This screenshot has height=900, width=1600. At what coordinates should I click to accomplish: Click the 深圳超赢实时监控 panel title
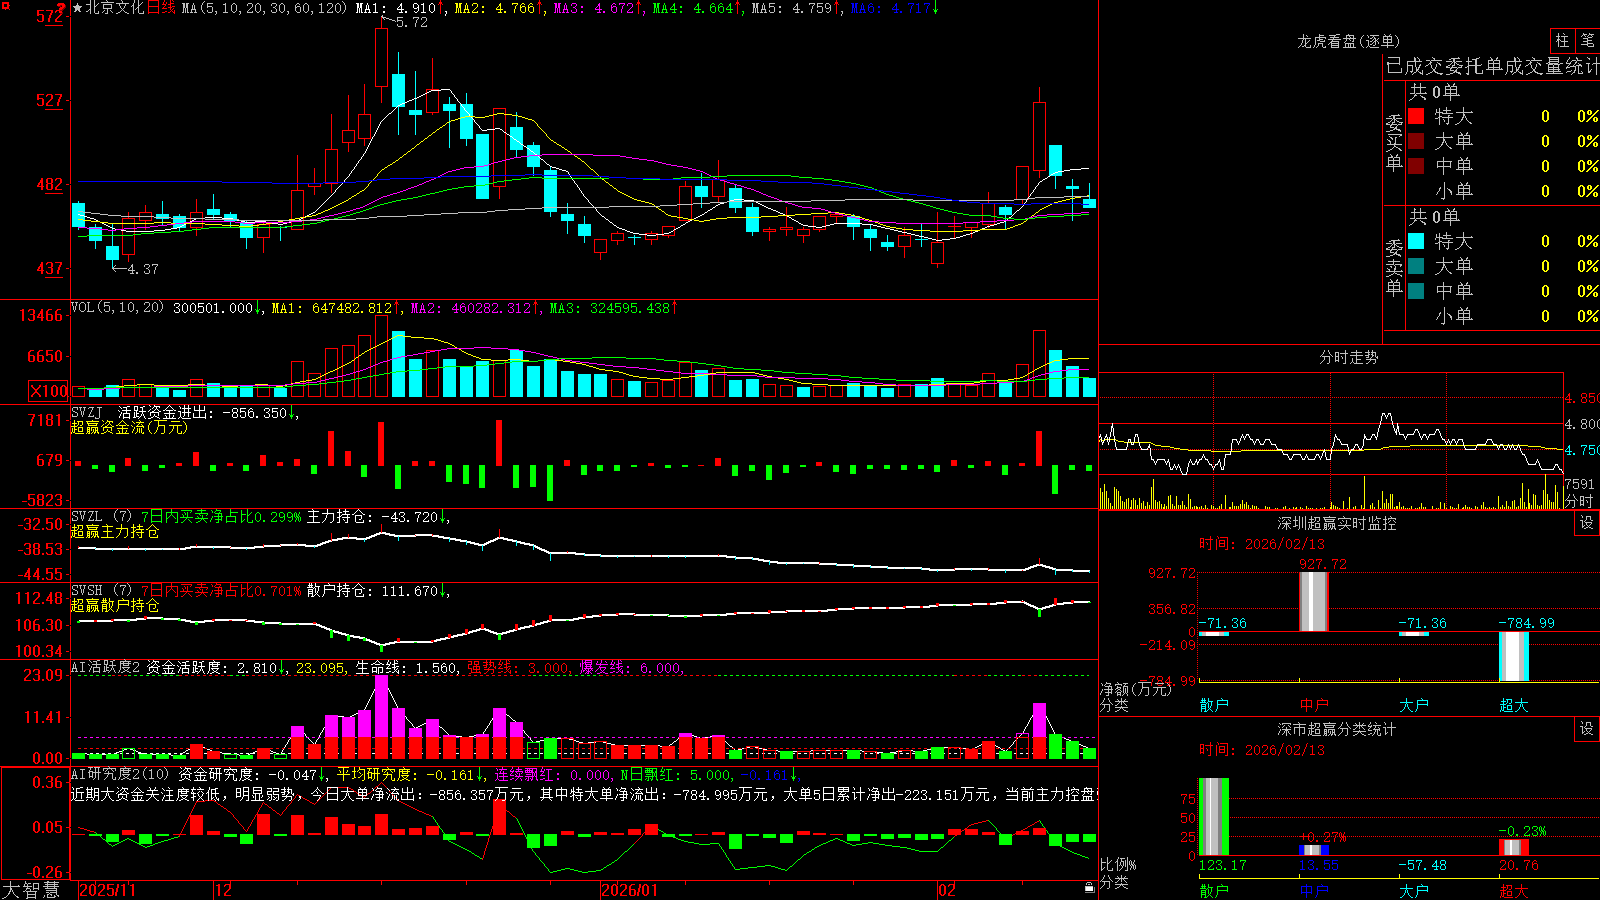tap(1337, 523)
